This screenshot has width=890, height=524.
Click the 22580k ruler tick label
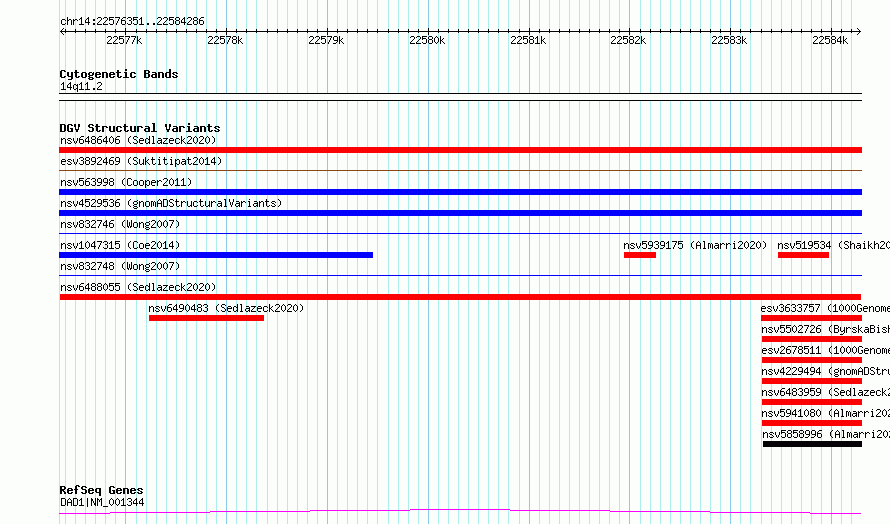coord(427,40)
